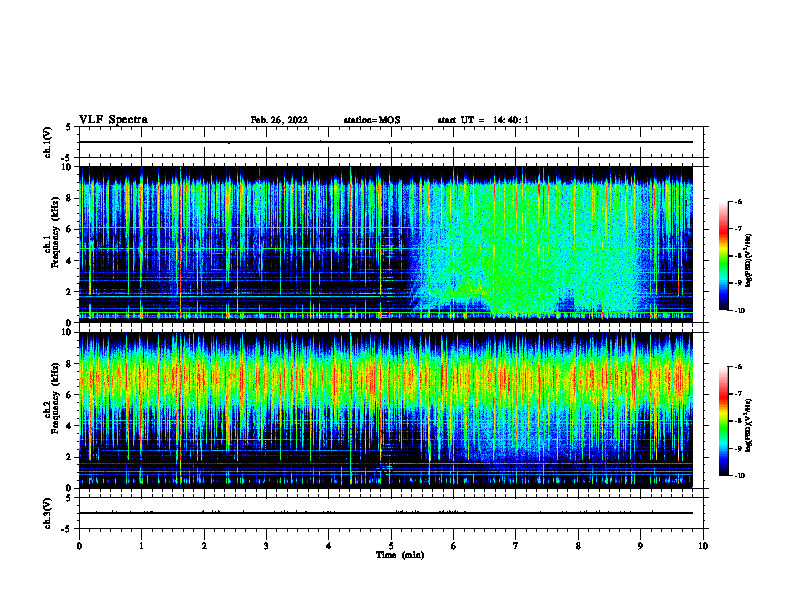This screenshot has width=792, height=612.
Task: Click the ch.2 "Frequency (kHz)" axis label
Action: (x=55, y=398)
